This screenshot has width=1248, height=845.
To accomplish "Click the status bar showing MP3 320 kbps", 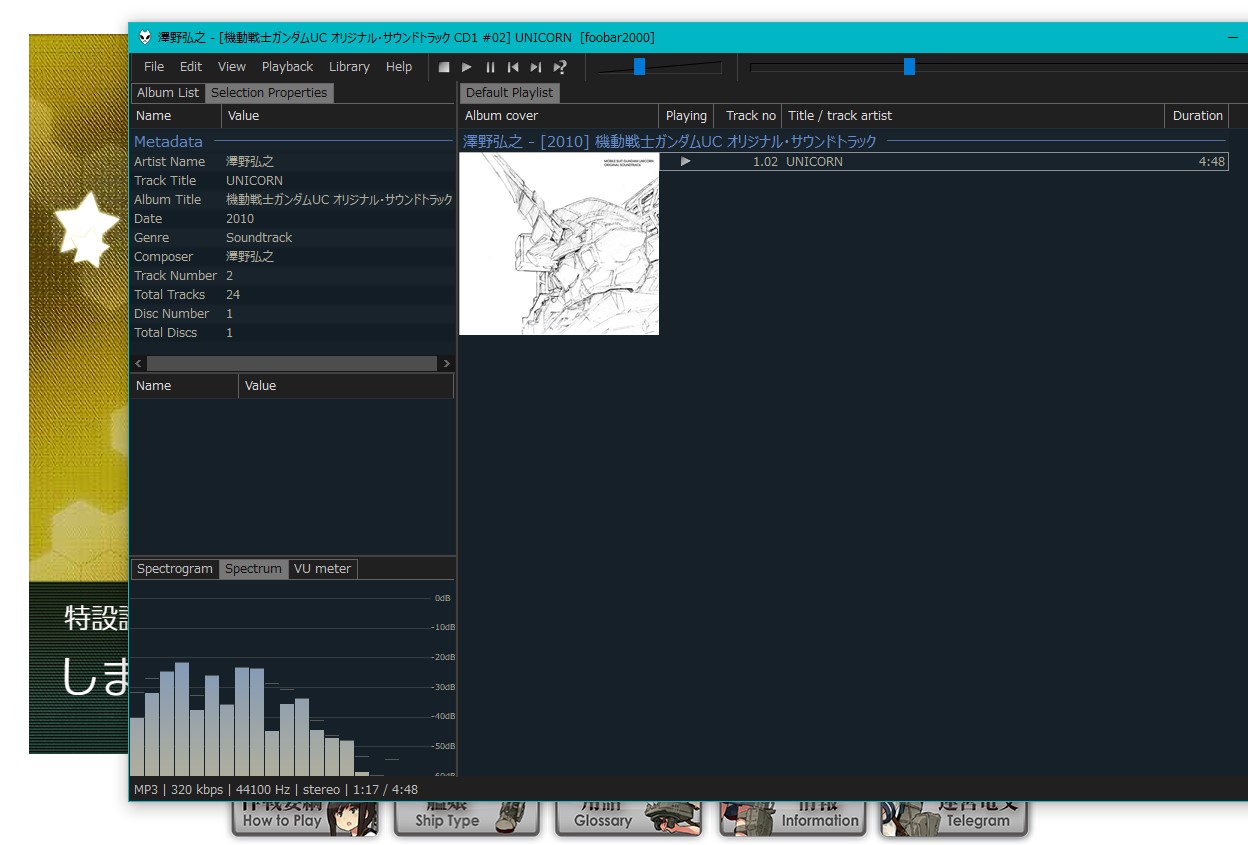I will coord(276,790).
